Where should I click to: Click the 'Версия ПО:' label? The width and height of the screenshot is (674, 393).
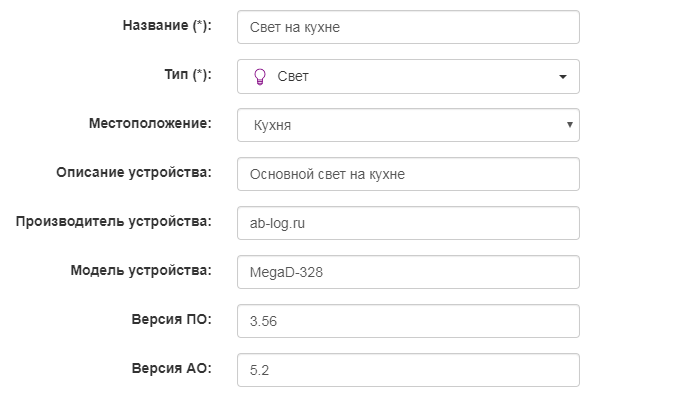click(x=172, y=319)
